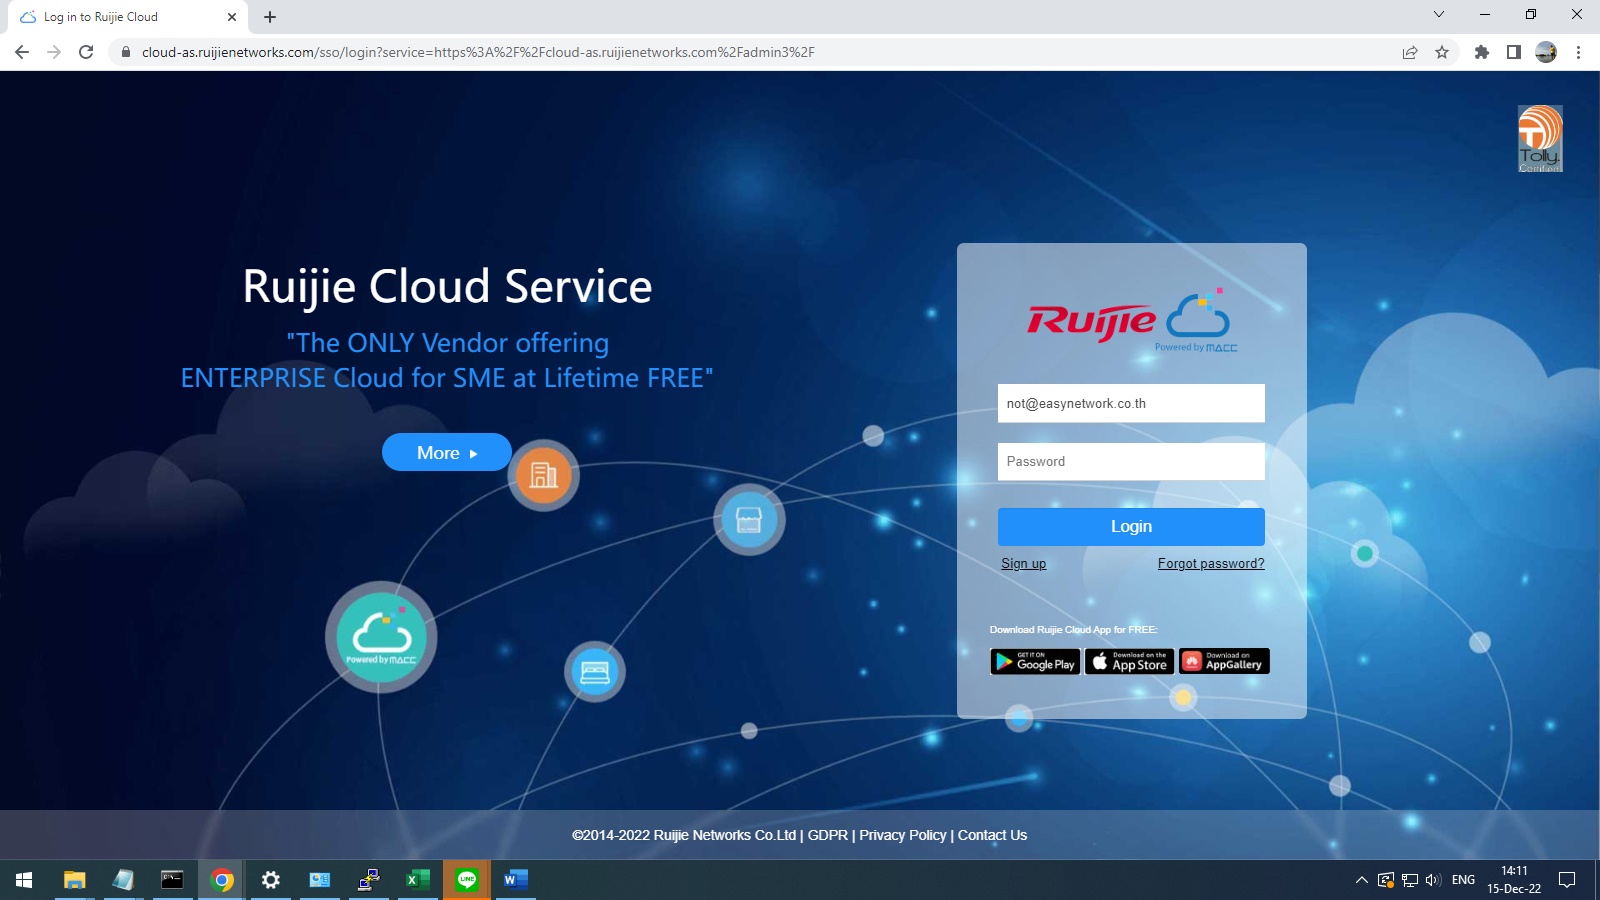Click the blue store icon bubble
1600x900 pixels.
pyautogui.click(x=749, y=520)
